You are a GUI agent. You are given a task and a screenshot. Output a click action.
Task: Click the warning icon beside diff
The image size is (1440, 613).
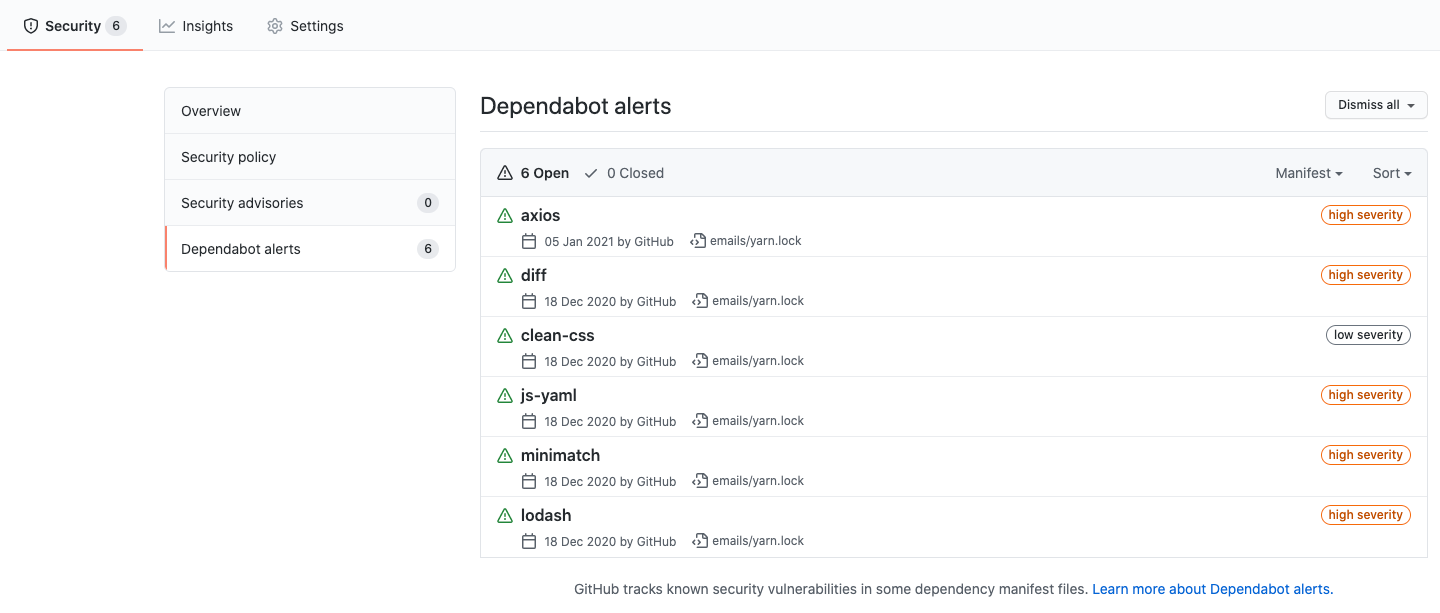click(505, 275)
